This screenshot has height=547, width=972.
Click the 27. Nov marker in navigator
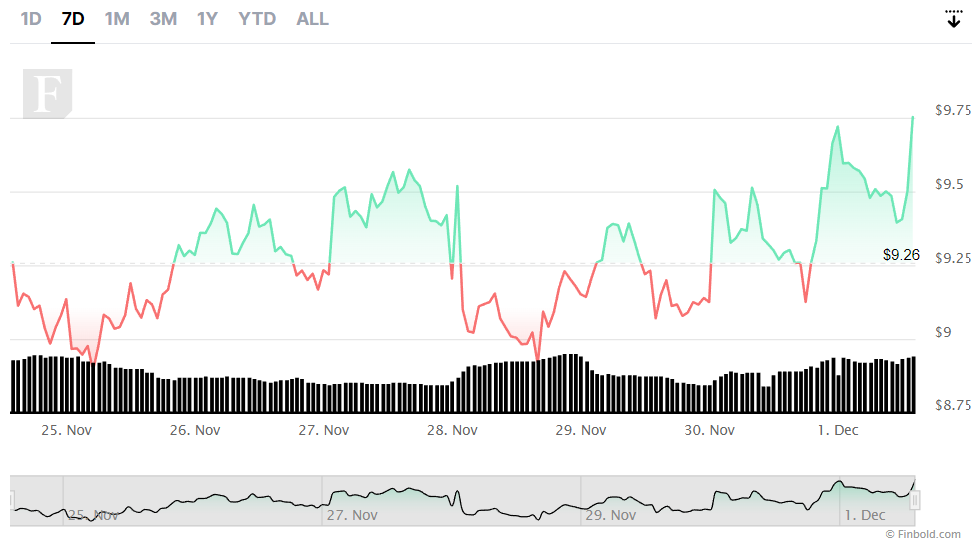352,515
